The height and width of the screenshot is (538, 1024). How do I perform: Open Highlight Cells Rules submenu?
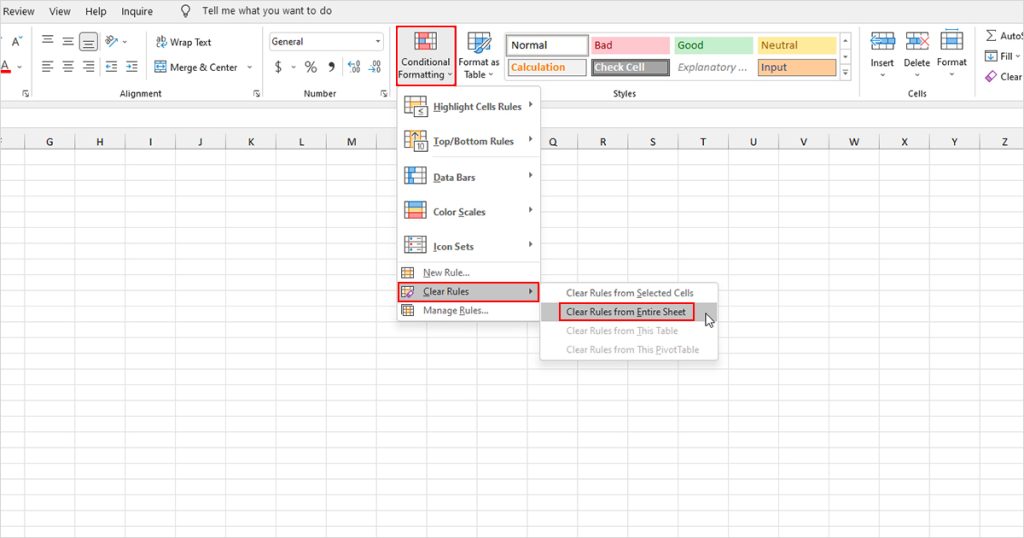tap(468, 106)
